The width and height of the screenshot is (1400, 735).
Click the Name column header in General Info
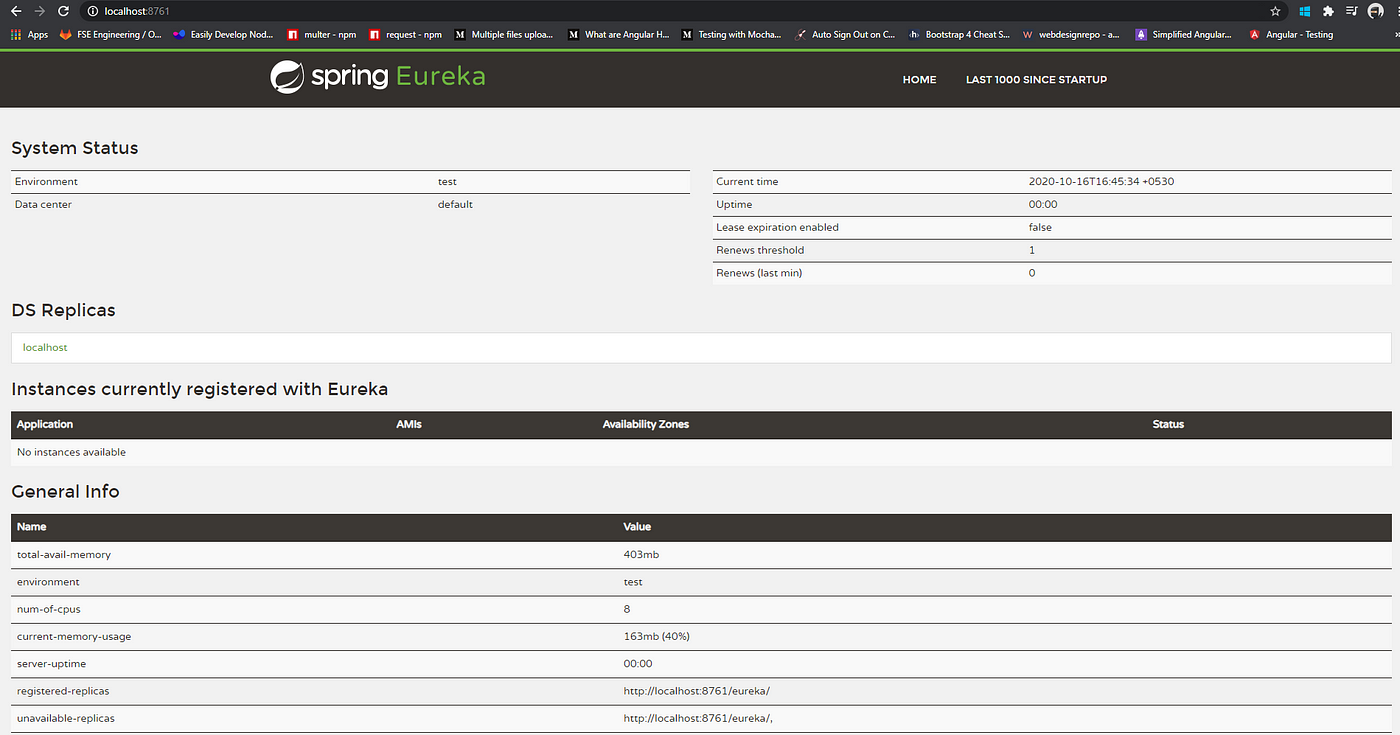coord(31,526)
